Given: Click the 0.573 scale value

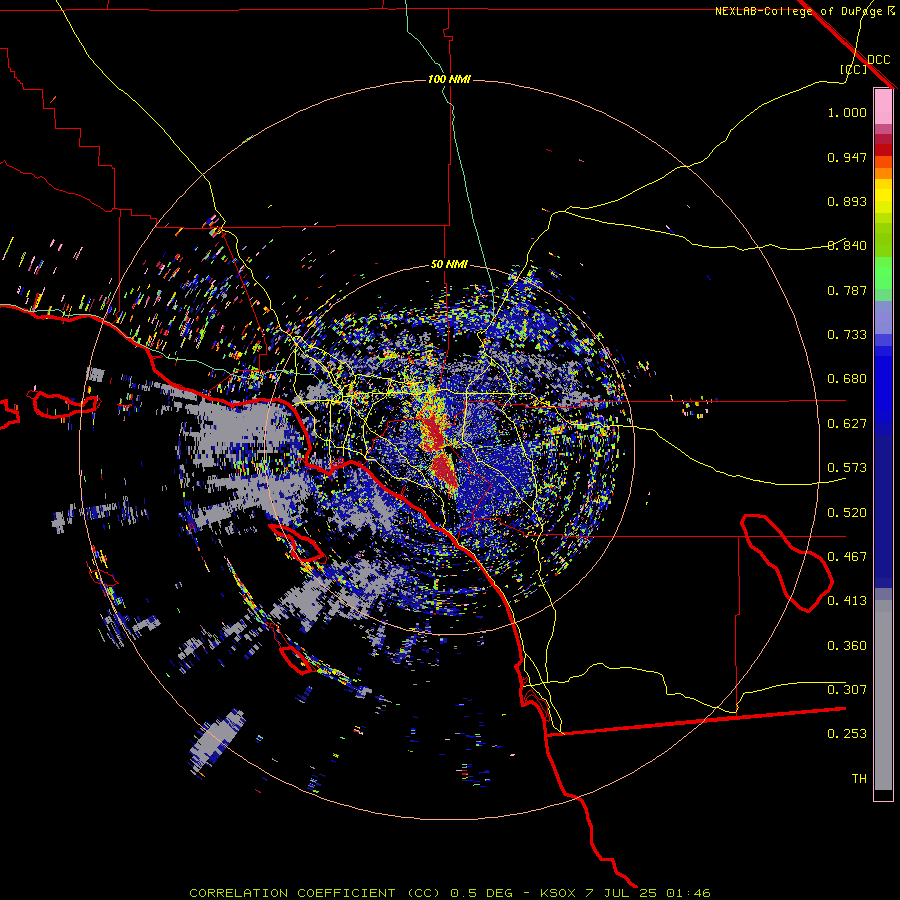Looking at the screenshot, I should point(847,468).
